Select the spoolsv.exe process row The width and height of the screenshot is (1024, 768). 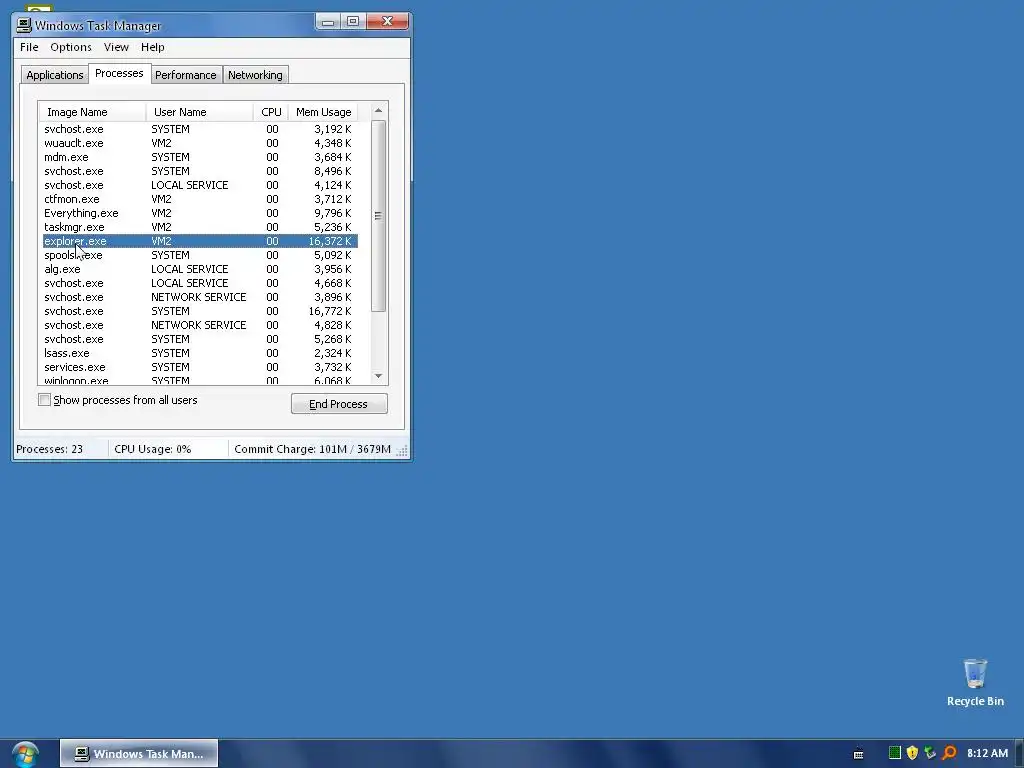pyautogui.click(x=200, y=255)
